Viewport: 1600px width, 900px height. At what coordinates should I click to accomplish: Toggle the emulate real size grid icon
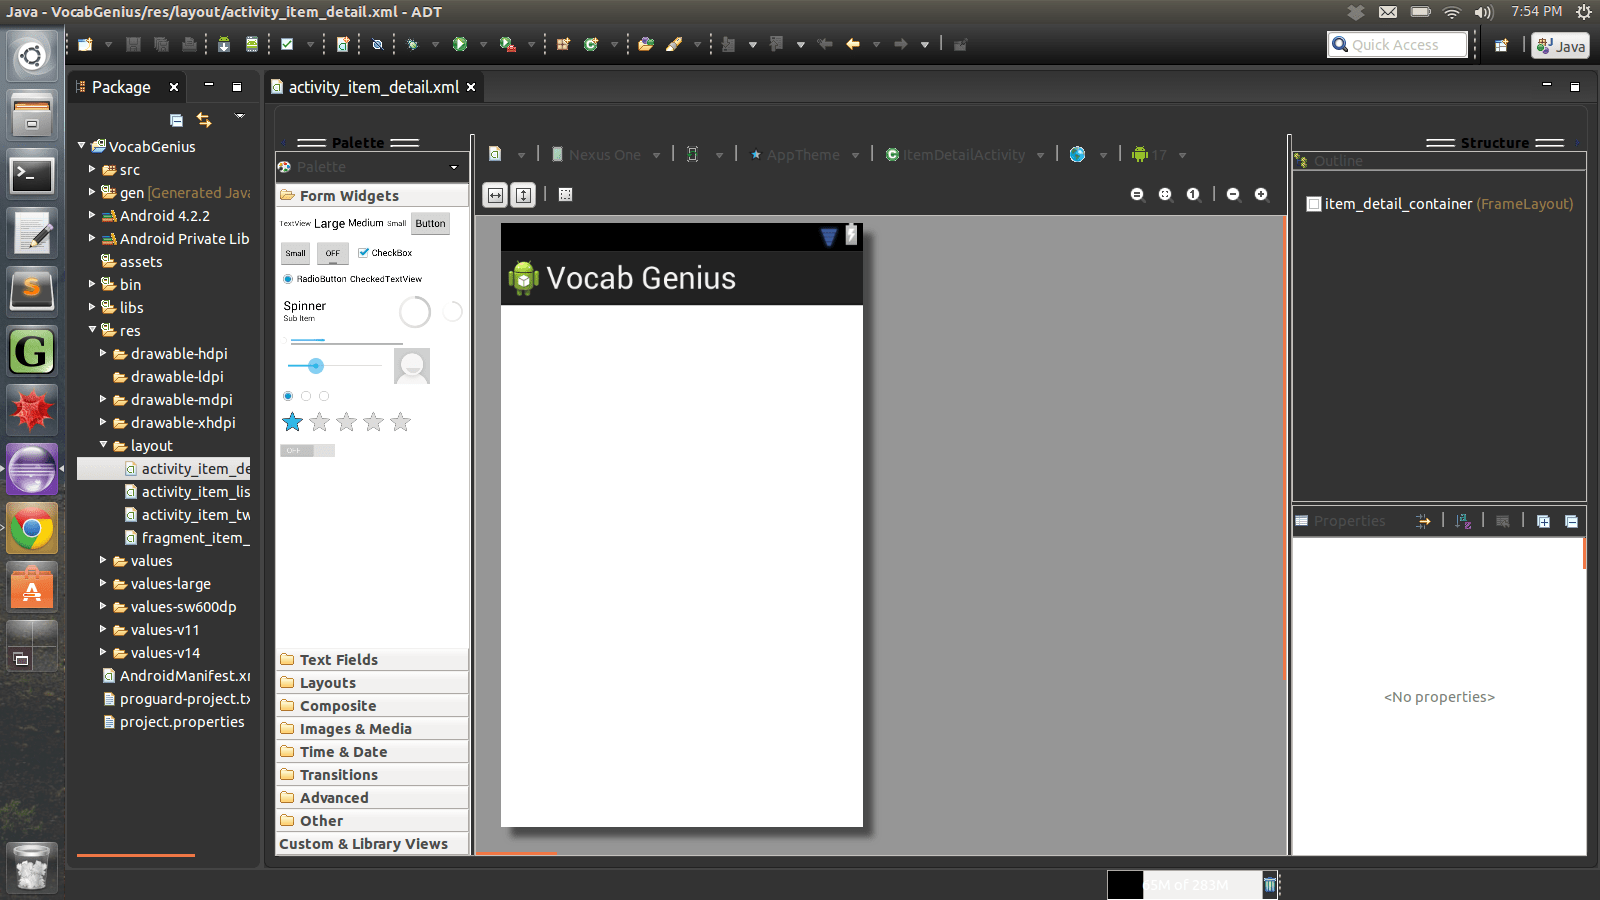pyautogui.click(x=565, y=195)
